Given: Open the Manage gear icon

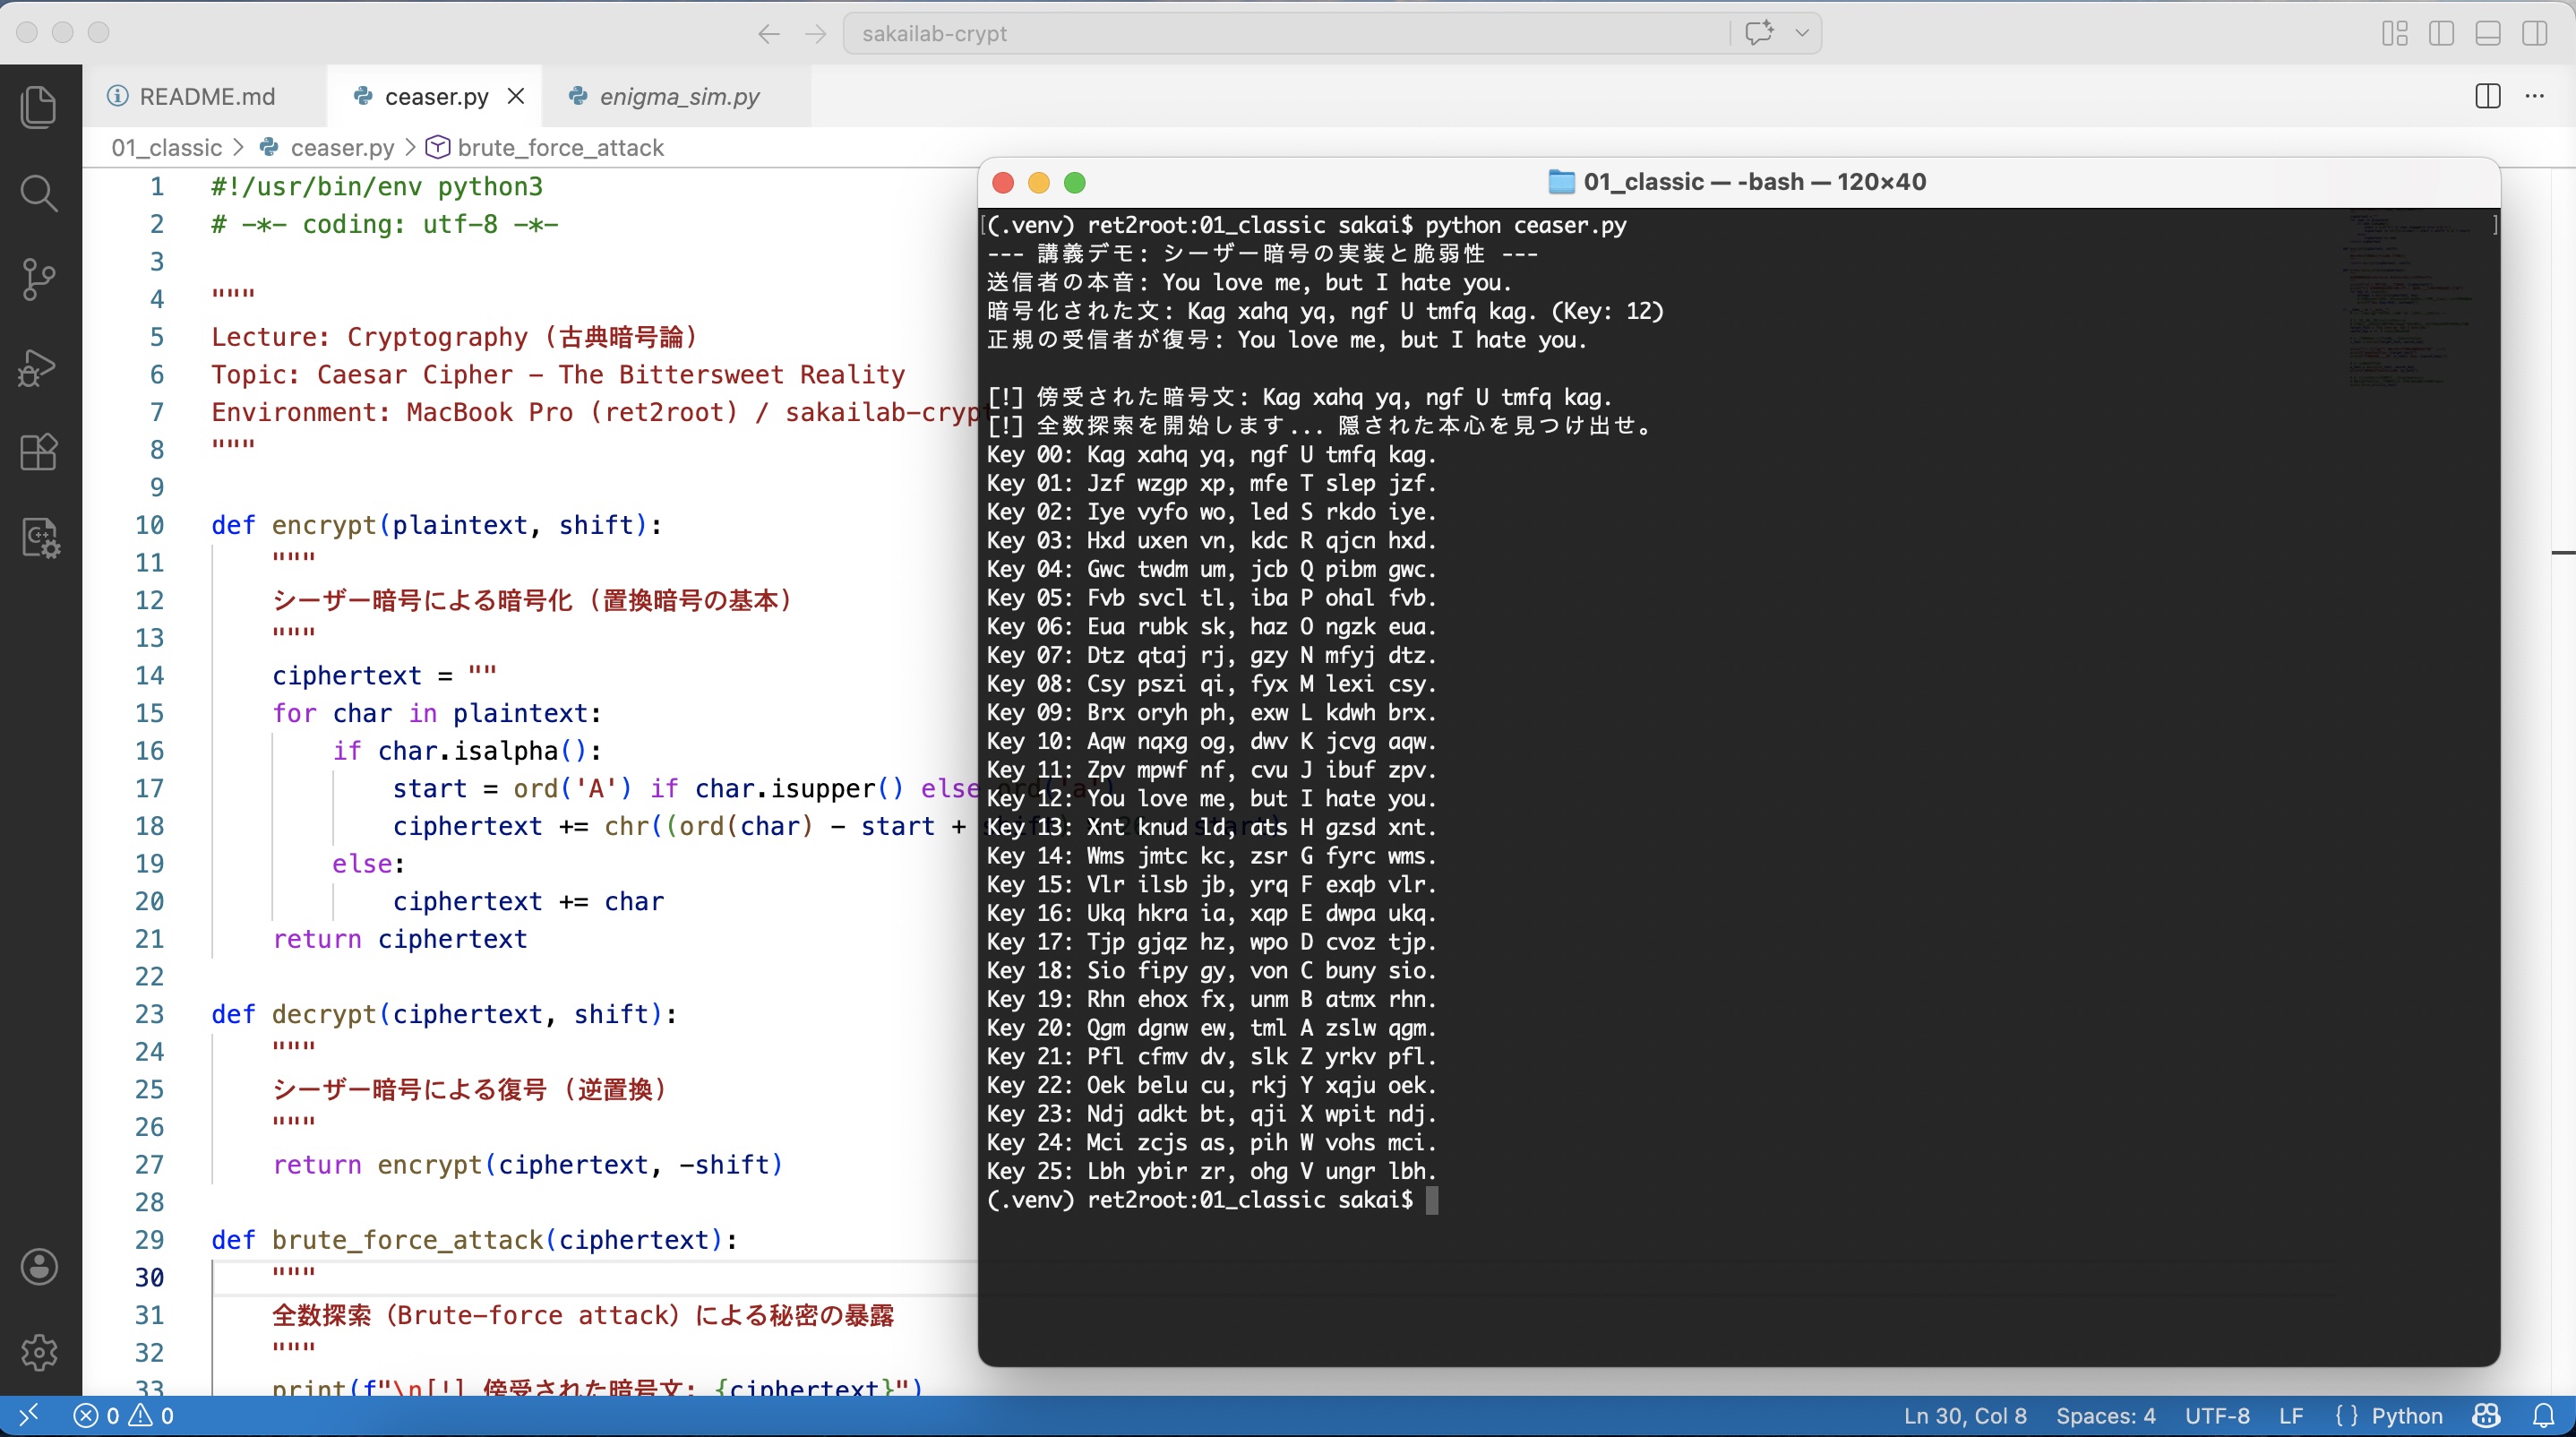Looking at the screenshot, I should pyautogui.click(x=39, y=1352).
